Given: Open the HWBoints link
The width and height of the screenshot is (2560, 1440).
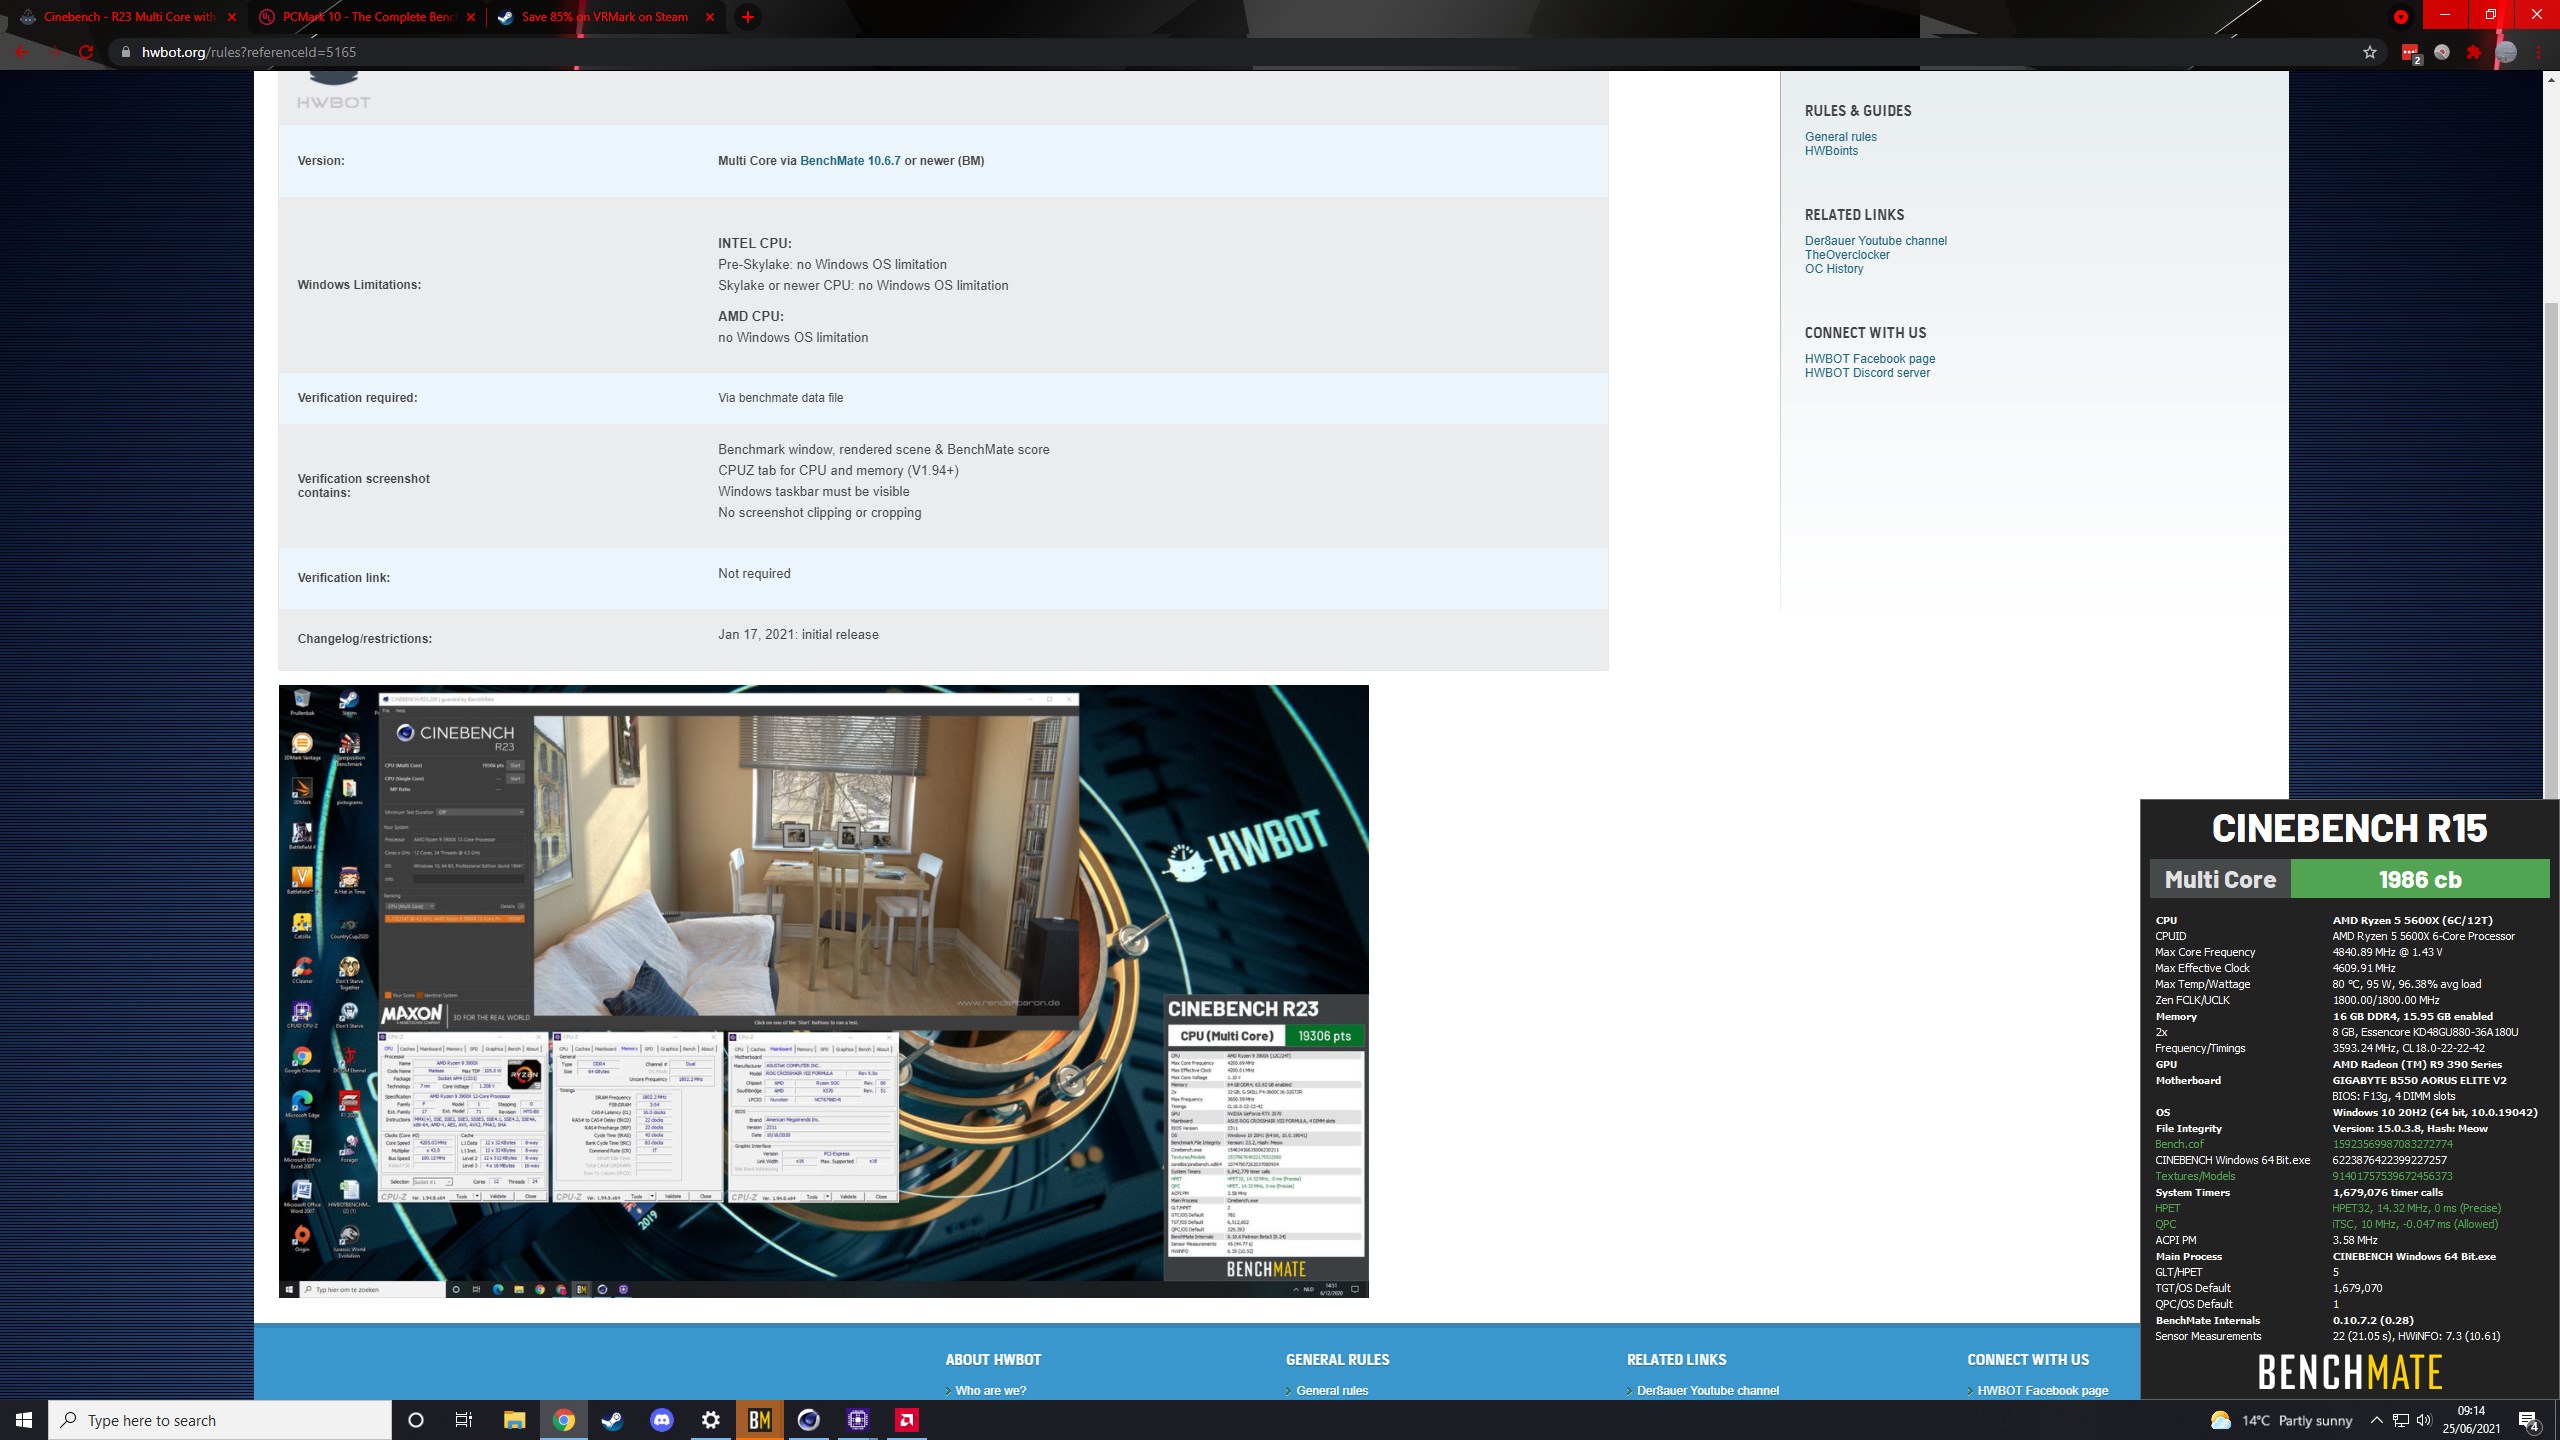Looking at the screenshot, I should pos(1831,151).
